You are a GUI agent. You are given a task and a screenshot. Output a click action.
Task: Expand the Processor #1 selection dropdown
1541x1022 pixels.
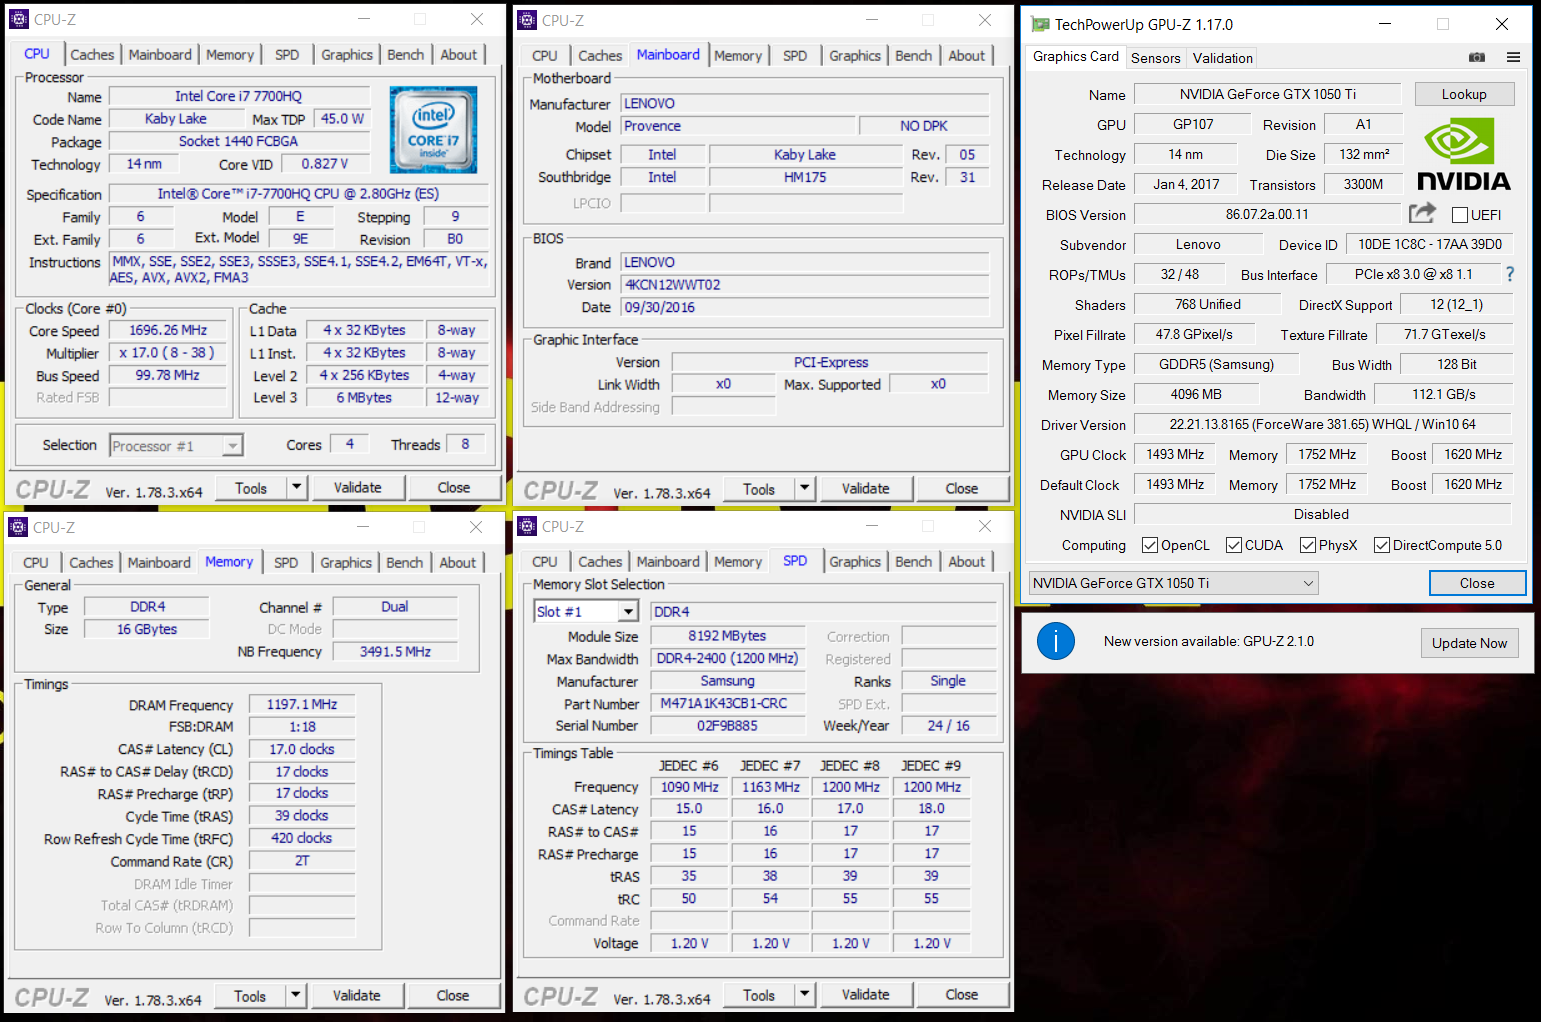coord(177,446)
